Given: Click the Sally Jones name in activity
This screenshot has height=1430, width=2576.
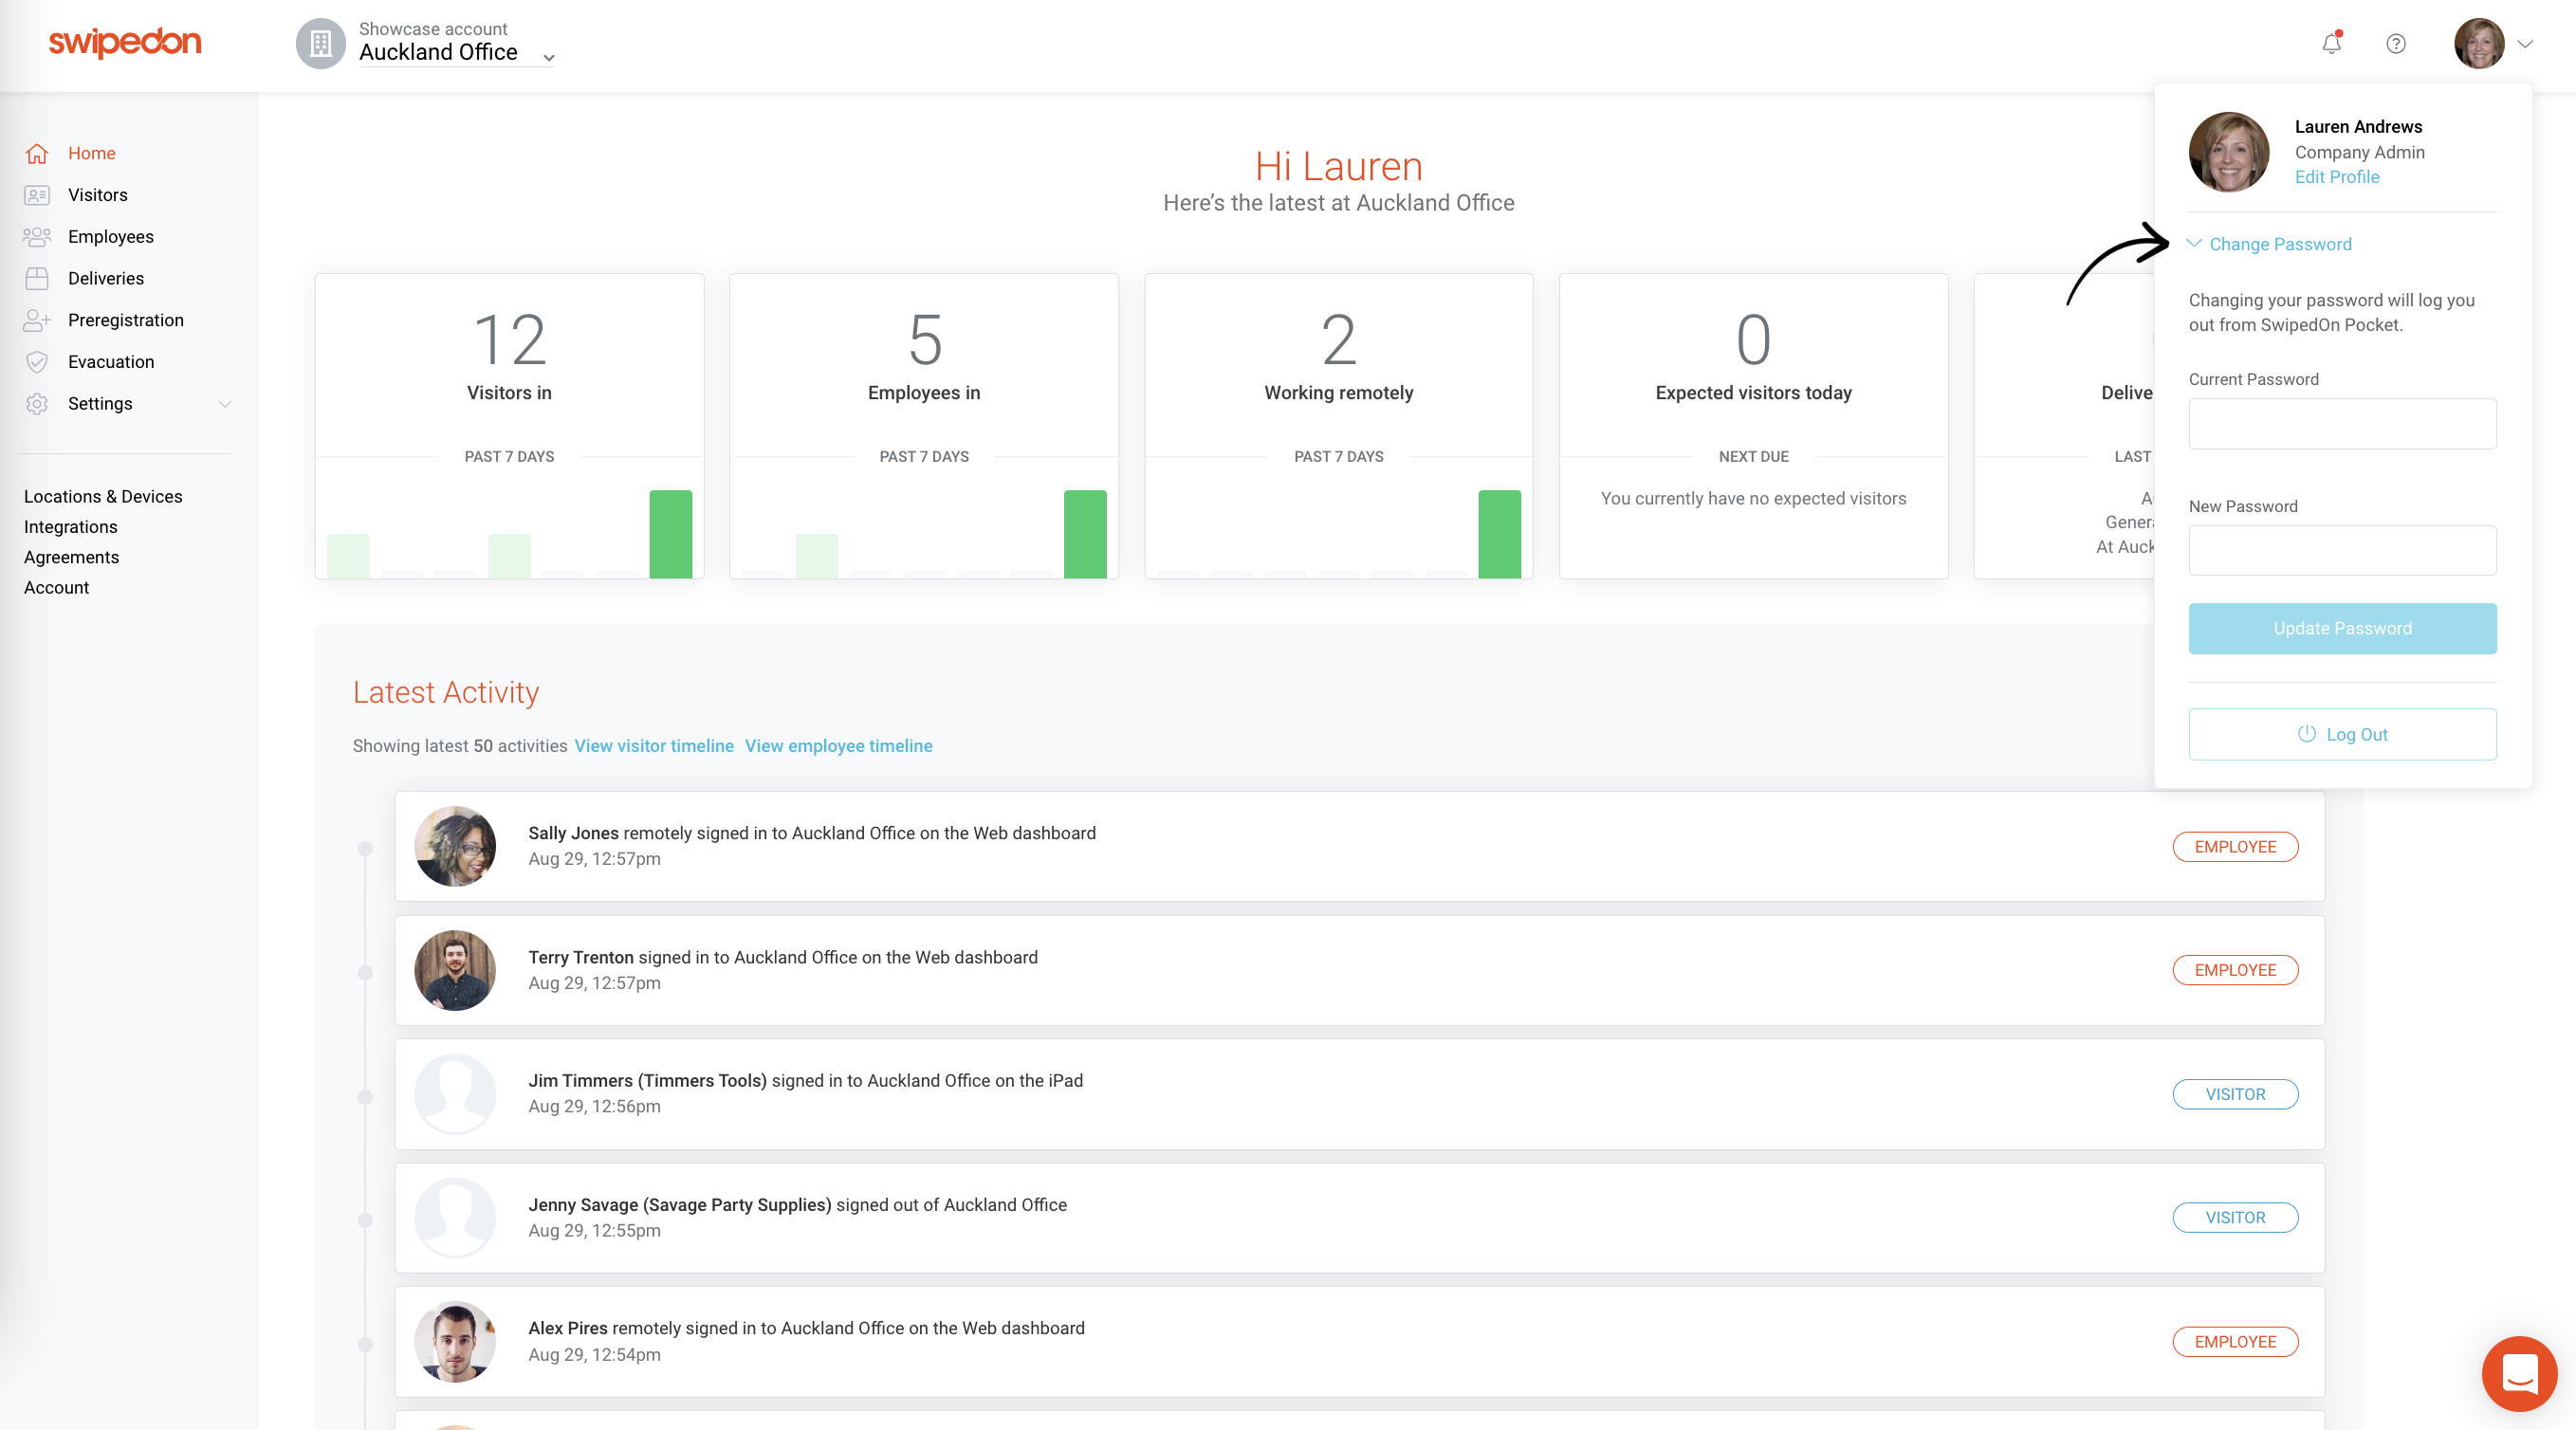Looking at the screenshot, I should point(573,833).
